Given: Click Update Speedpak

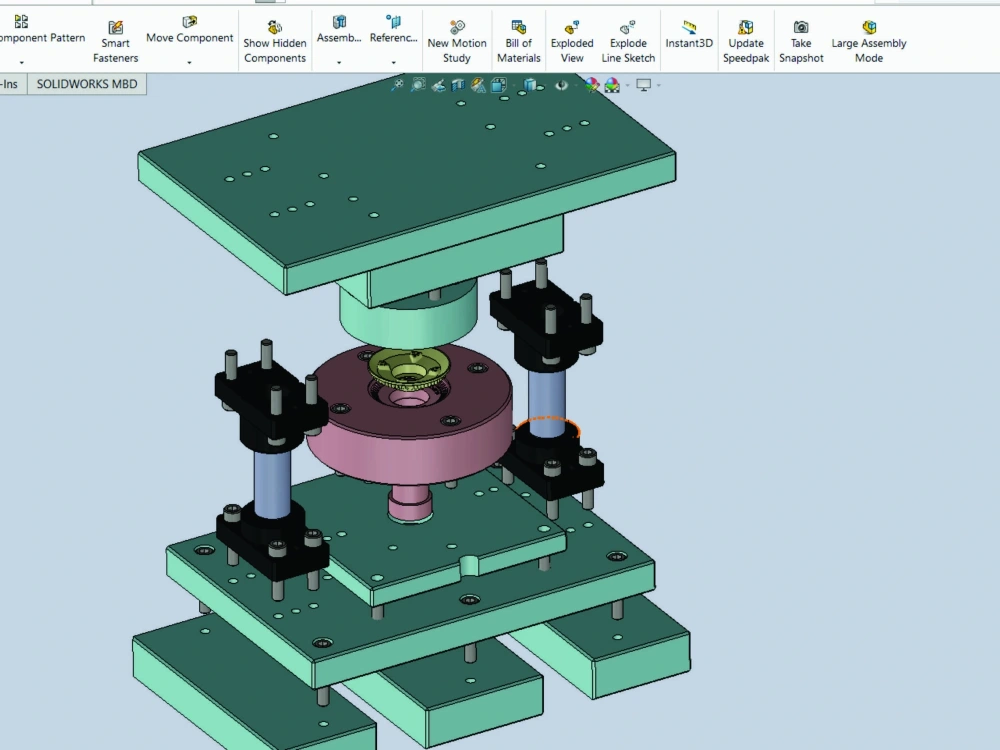Looking at the screenshot, I should pos(746,40).
